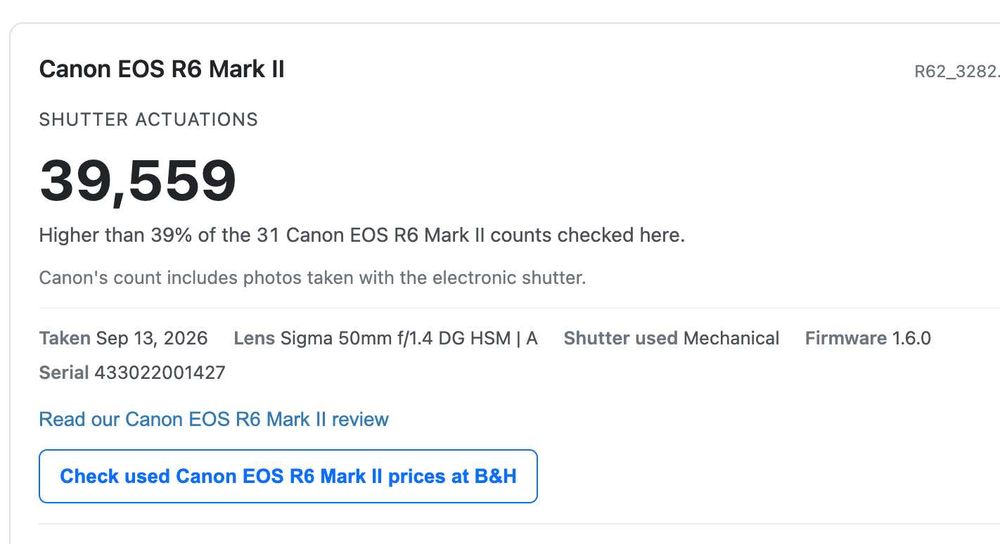The width and height of the screenshot is (1000, 544).
Task: Select the R62_3282 file name text
Action: coord(957,71)
